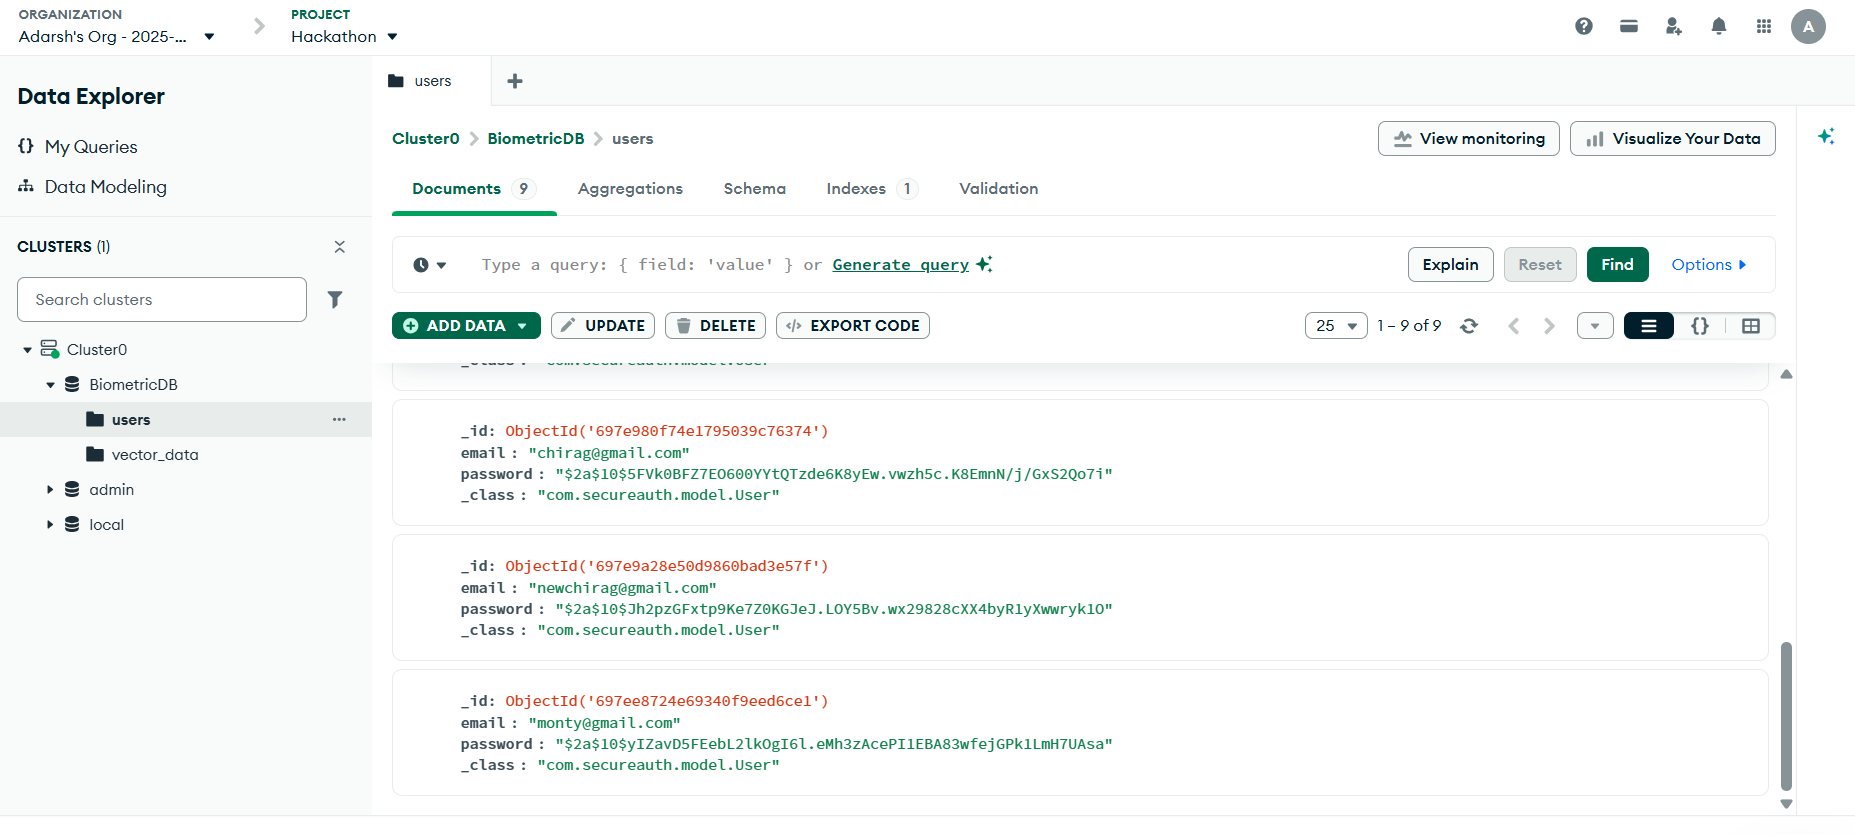
Task: Switch to table view of documents
Action: click(1750, 326)
